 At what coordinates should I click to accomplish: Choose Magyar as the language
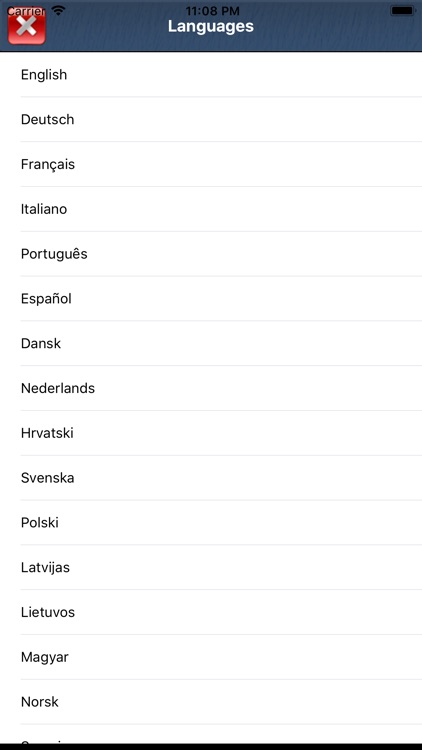[x=211, y=657]
